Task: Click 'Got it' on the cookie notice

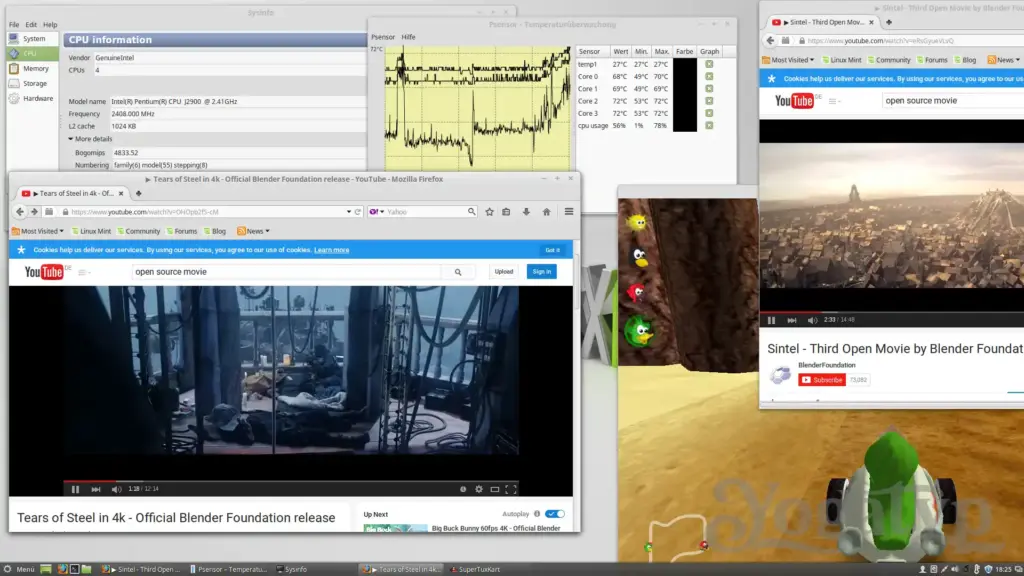Action: click(552, 250)
